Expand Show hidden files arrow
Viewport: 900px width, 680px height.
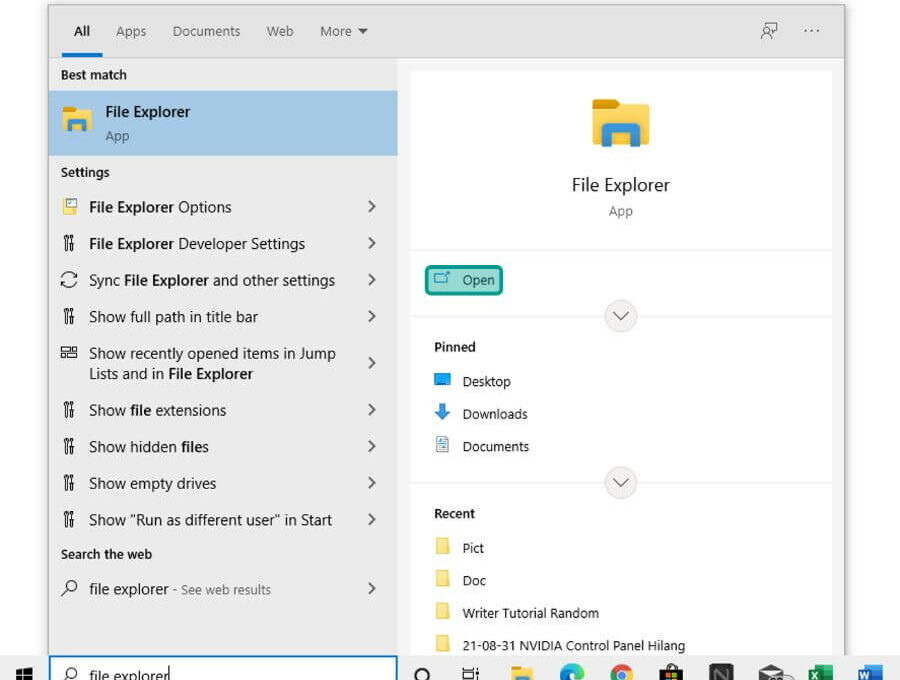(x=372, y=446)
